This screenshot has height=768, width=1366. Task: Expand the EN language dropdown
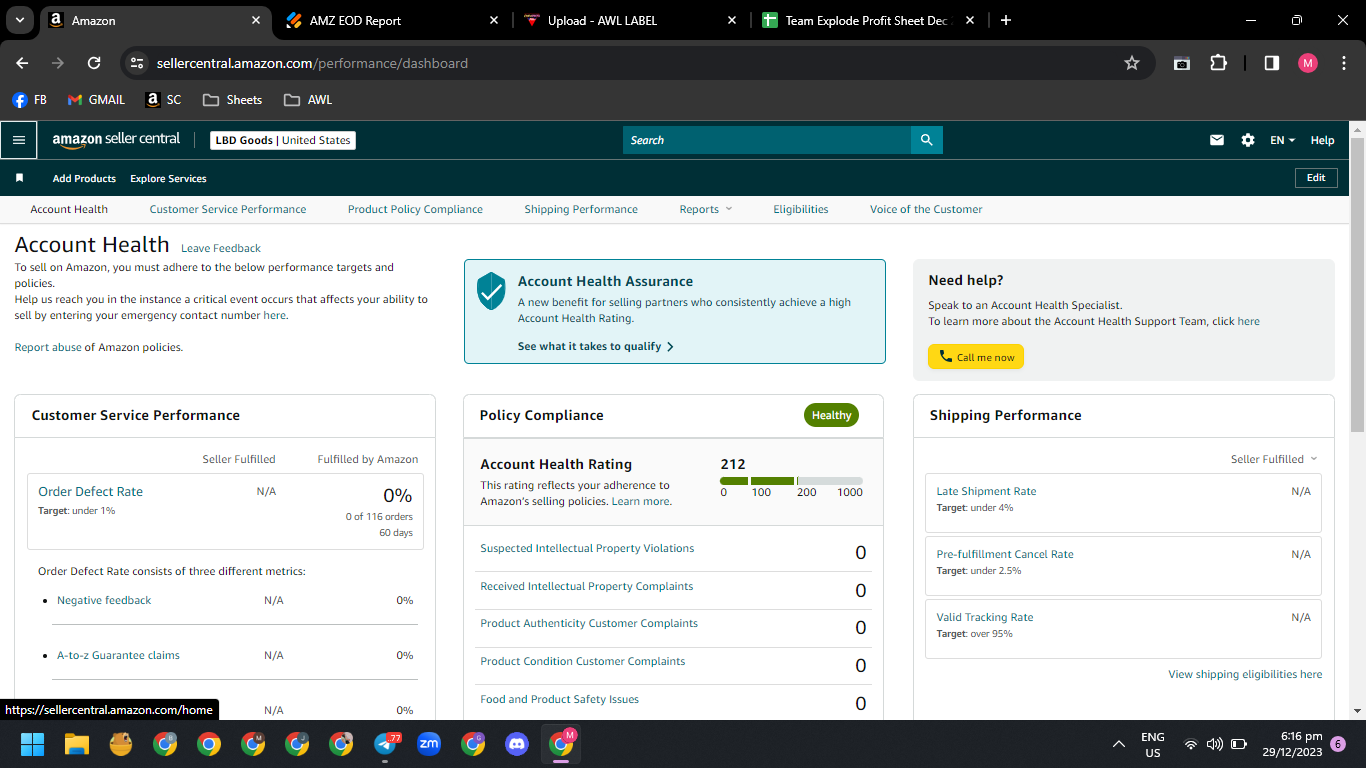pyautogui.click(x=1282, y=140)
